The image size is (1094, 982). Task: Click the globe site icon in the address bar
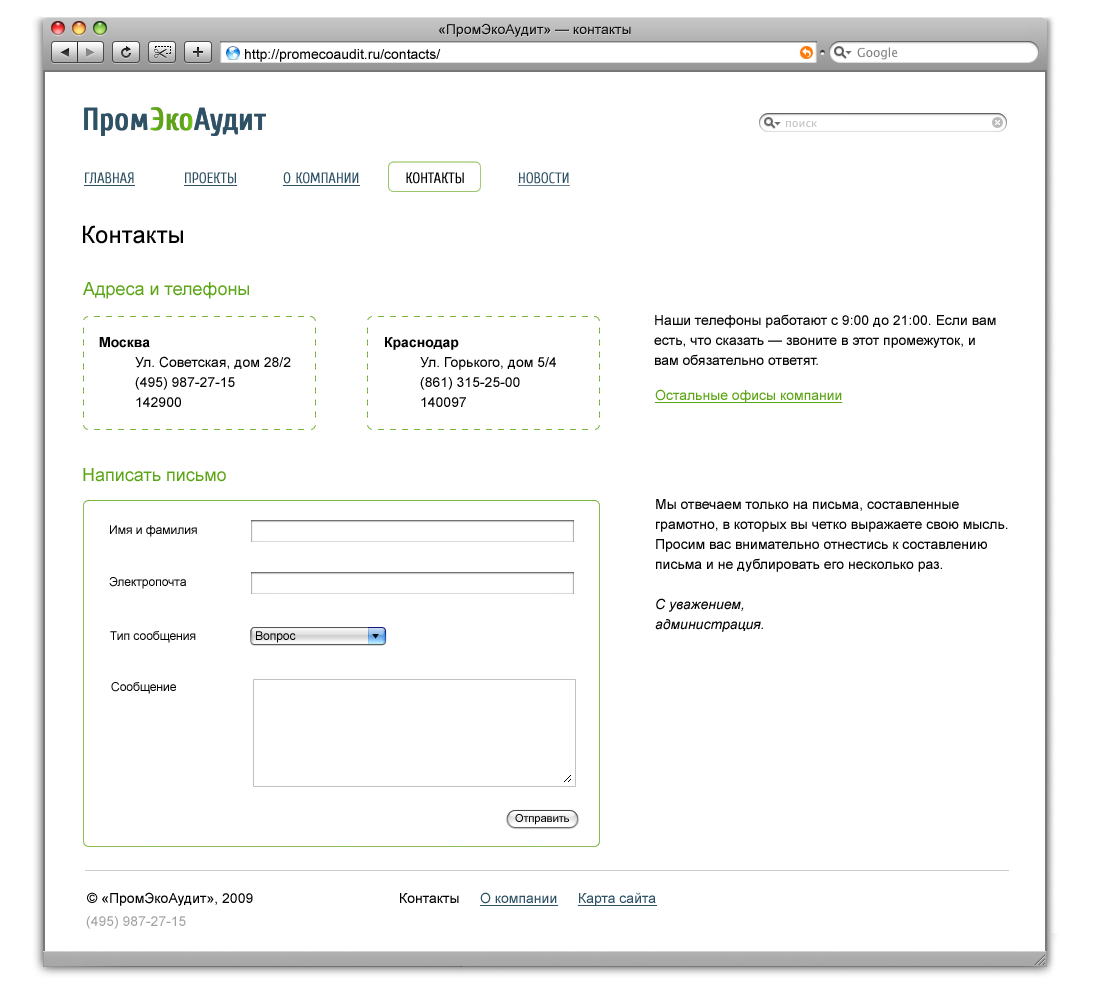point(233,54)
